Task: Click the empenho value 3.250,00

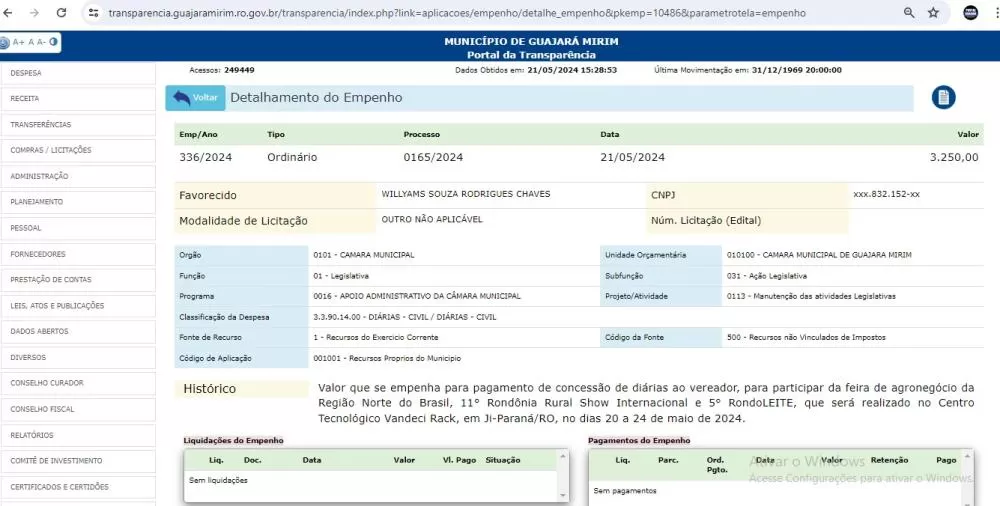Action: point(954,157)
